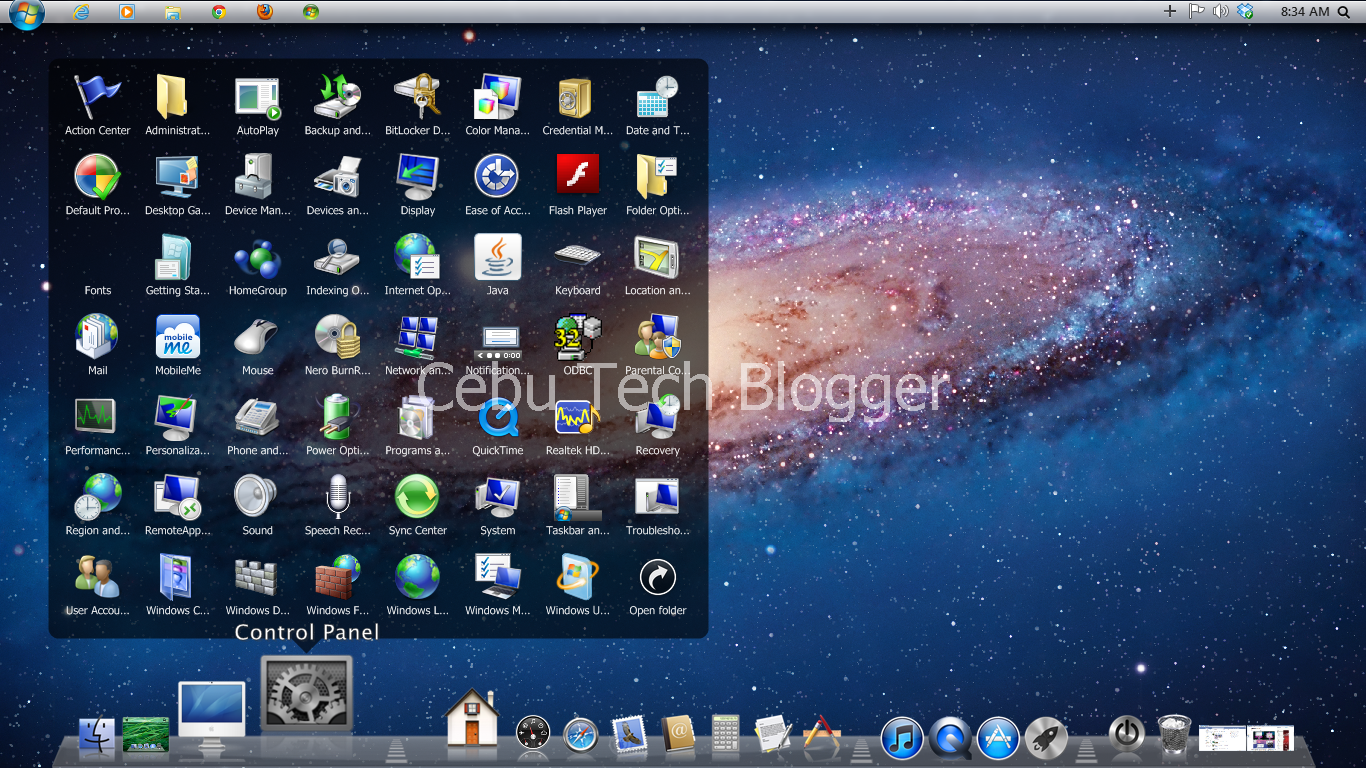
Task: Open Default Programs icon
Action: (98, 177)
